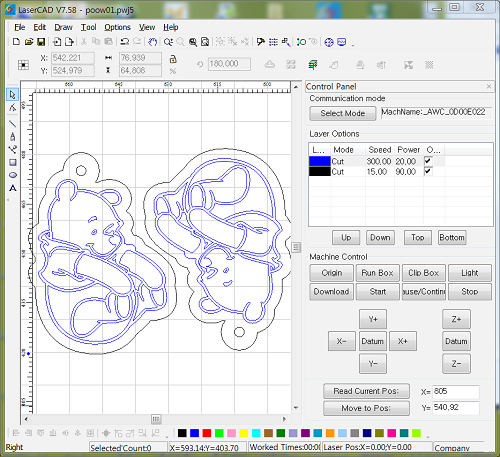Click the rotation angle field 180.000
Screen dimensions: 500x457
click(229, 64)
